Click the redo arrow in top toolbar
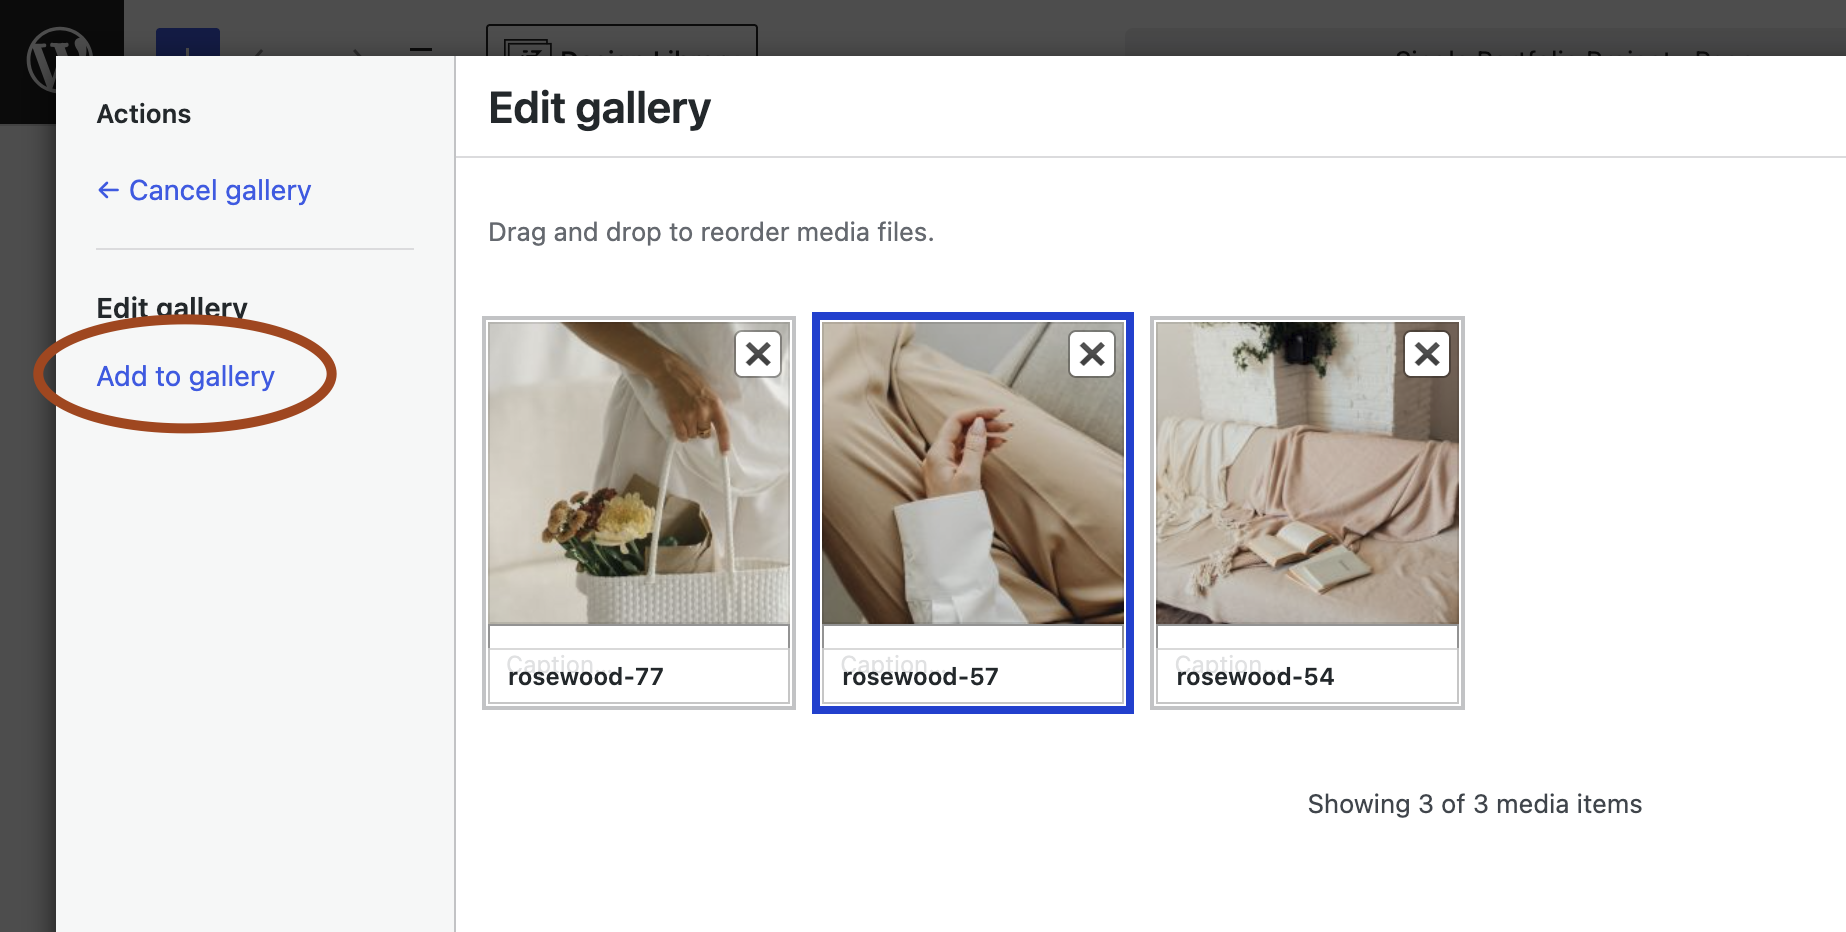This screenshot has width=1846, height=932. point(356,50)
